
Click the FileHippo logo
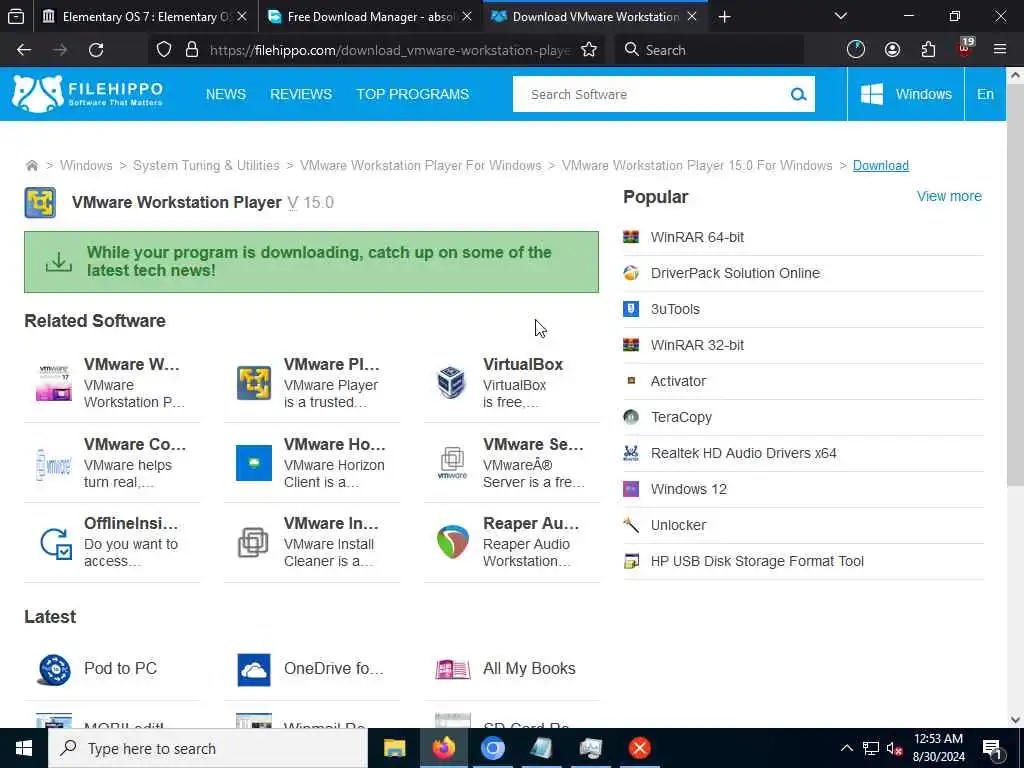[88, 93]
